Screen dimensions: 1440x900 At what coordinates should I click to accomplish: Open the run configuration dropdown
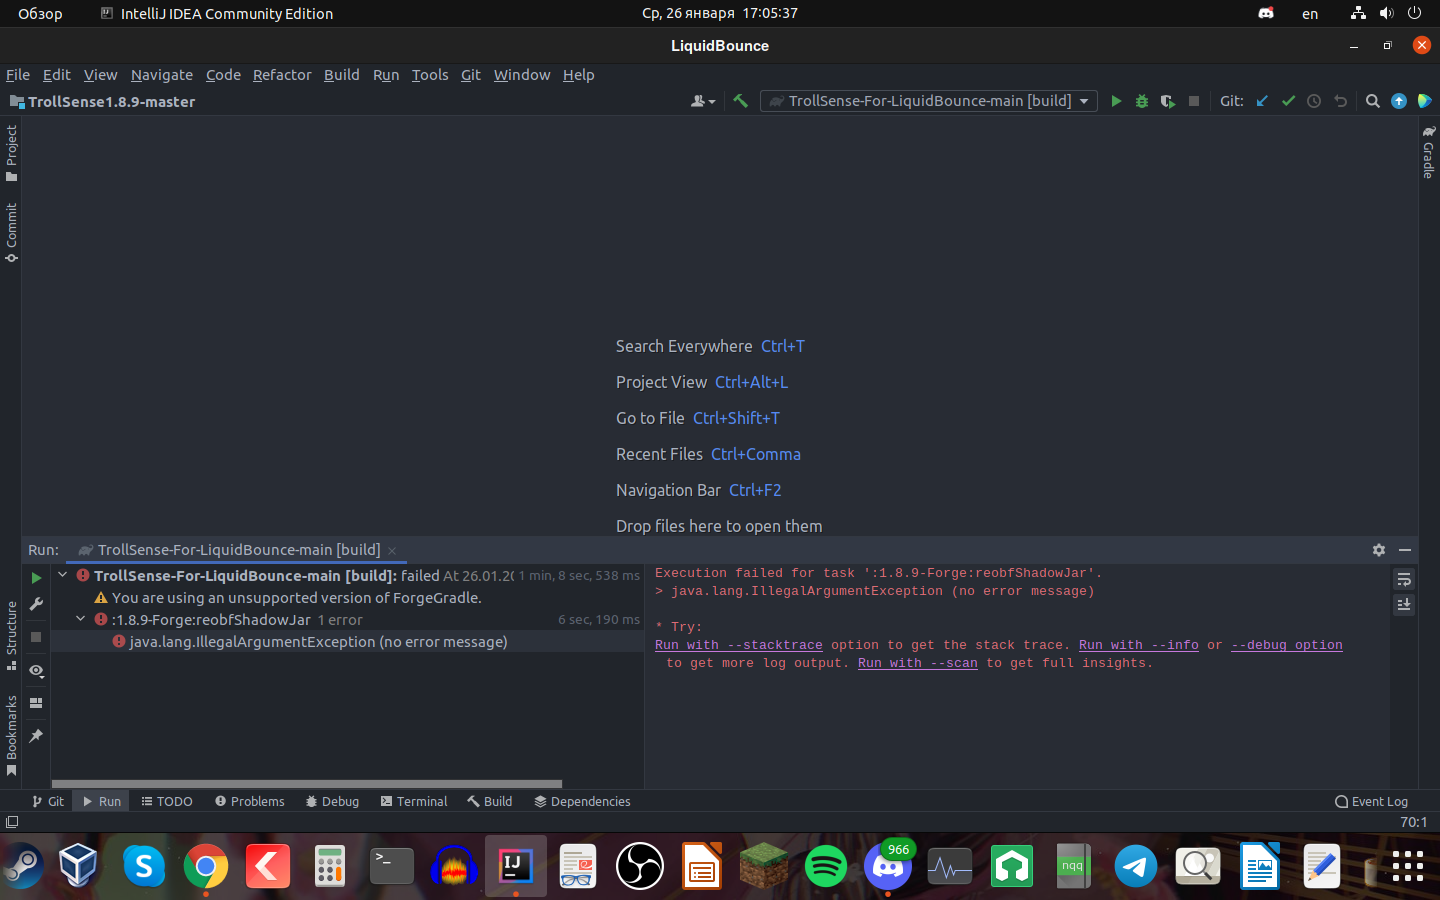[928, 101]
